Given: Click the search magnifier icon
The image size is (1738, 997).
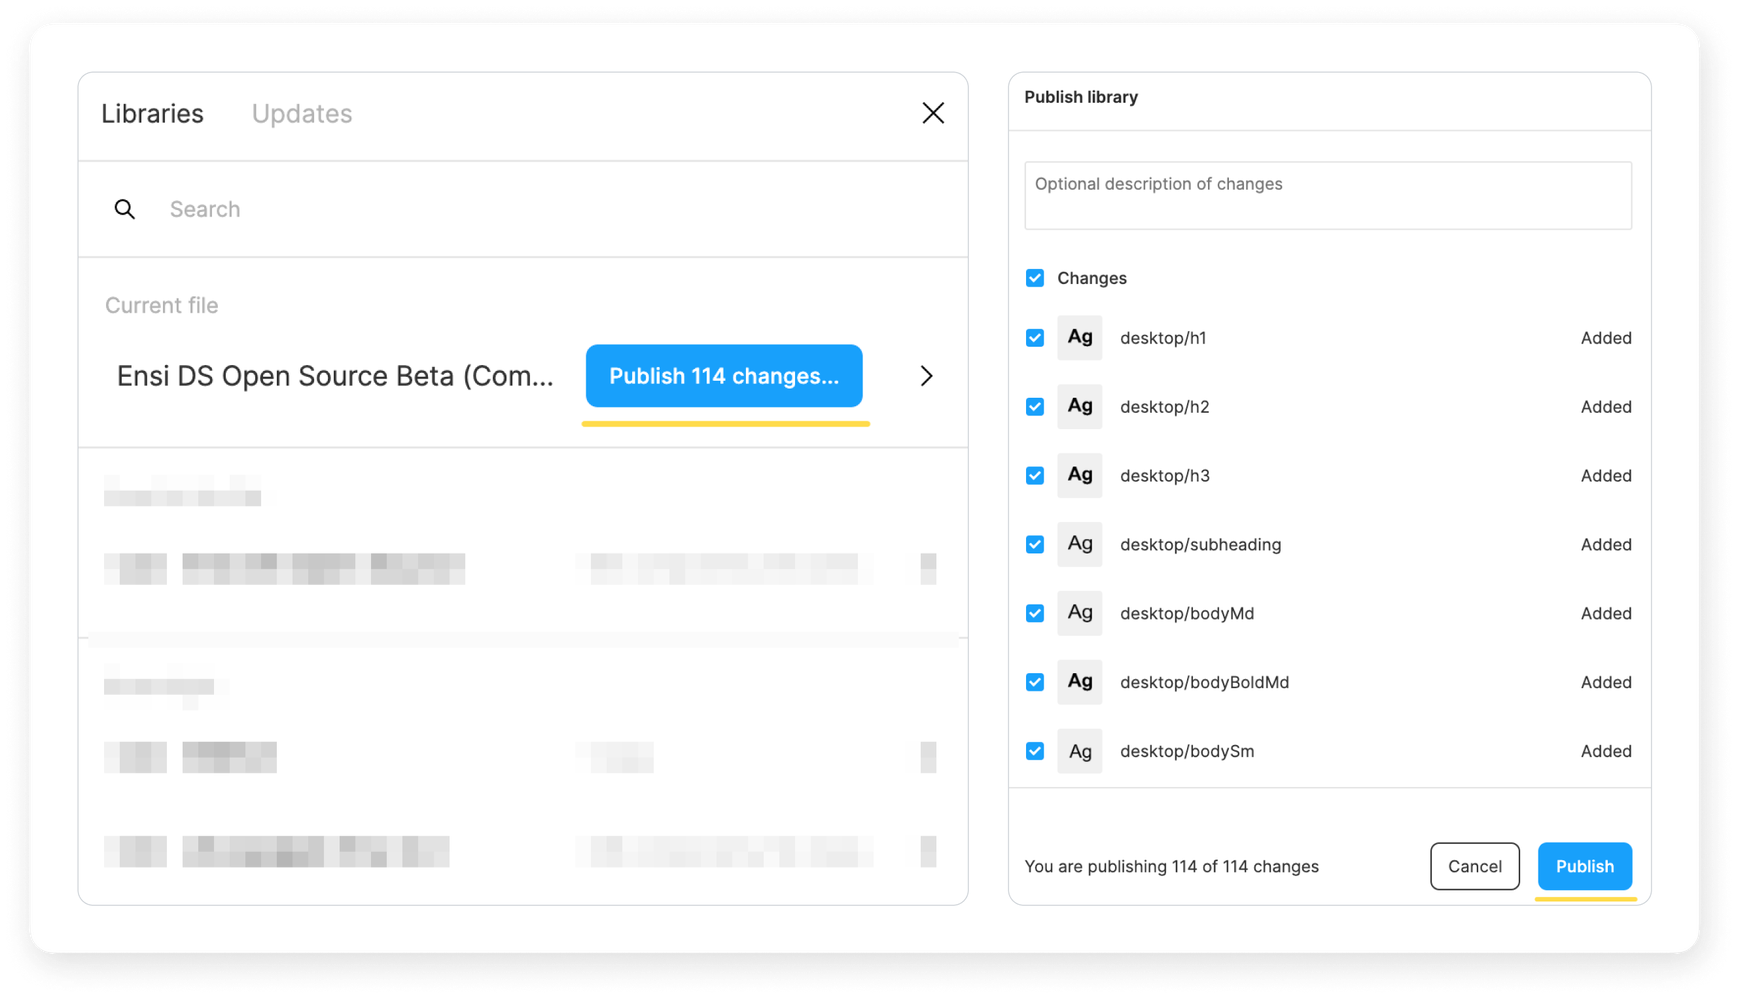Looking at the screenshot, I should click(x=125, y=209).
